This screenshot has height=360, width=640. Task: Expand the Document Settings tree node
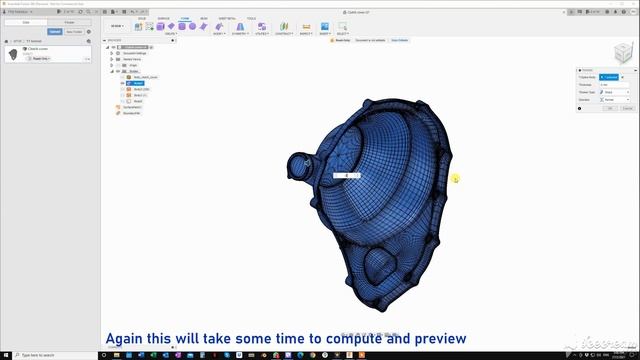tap(111, 53)
